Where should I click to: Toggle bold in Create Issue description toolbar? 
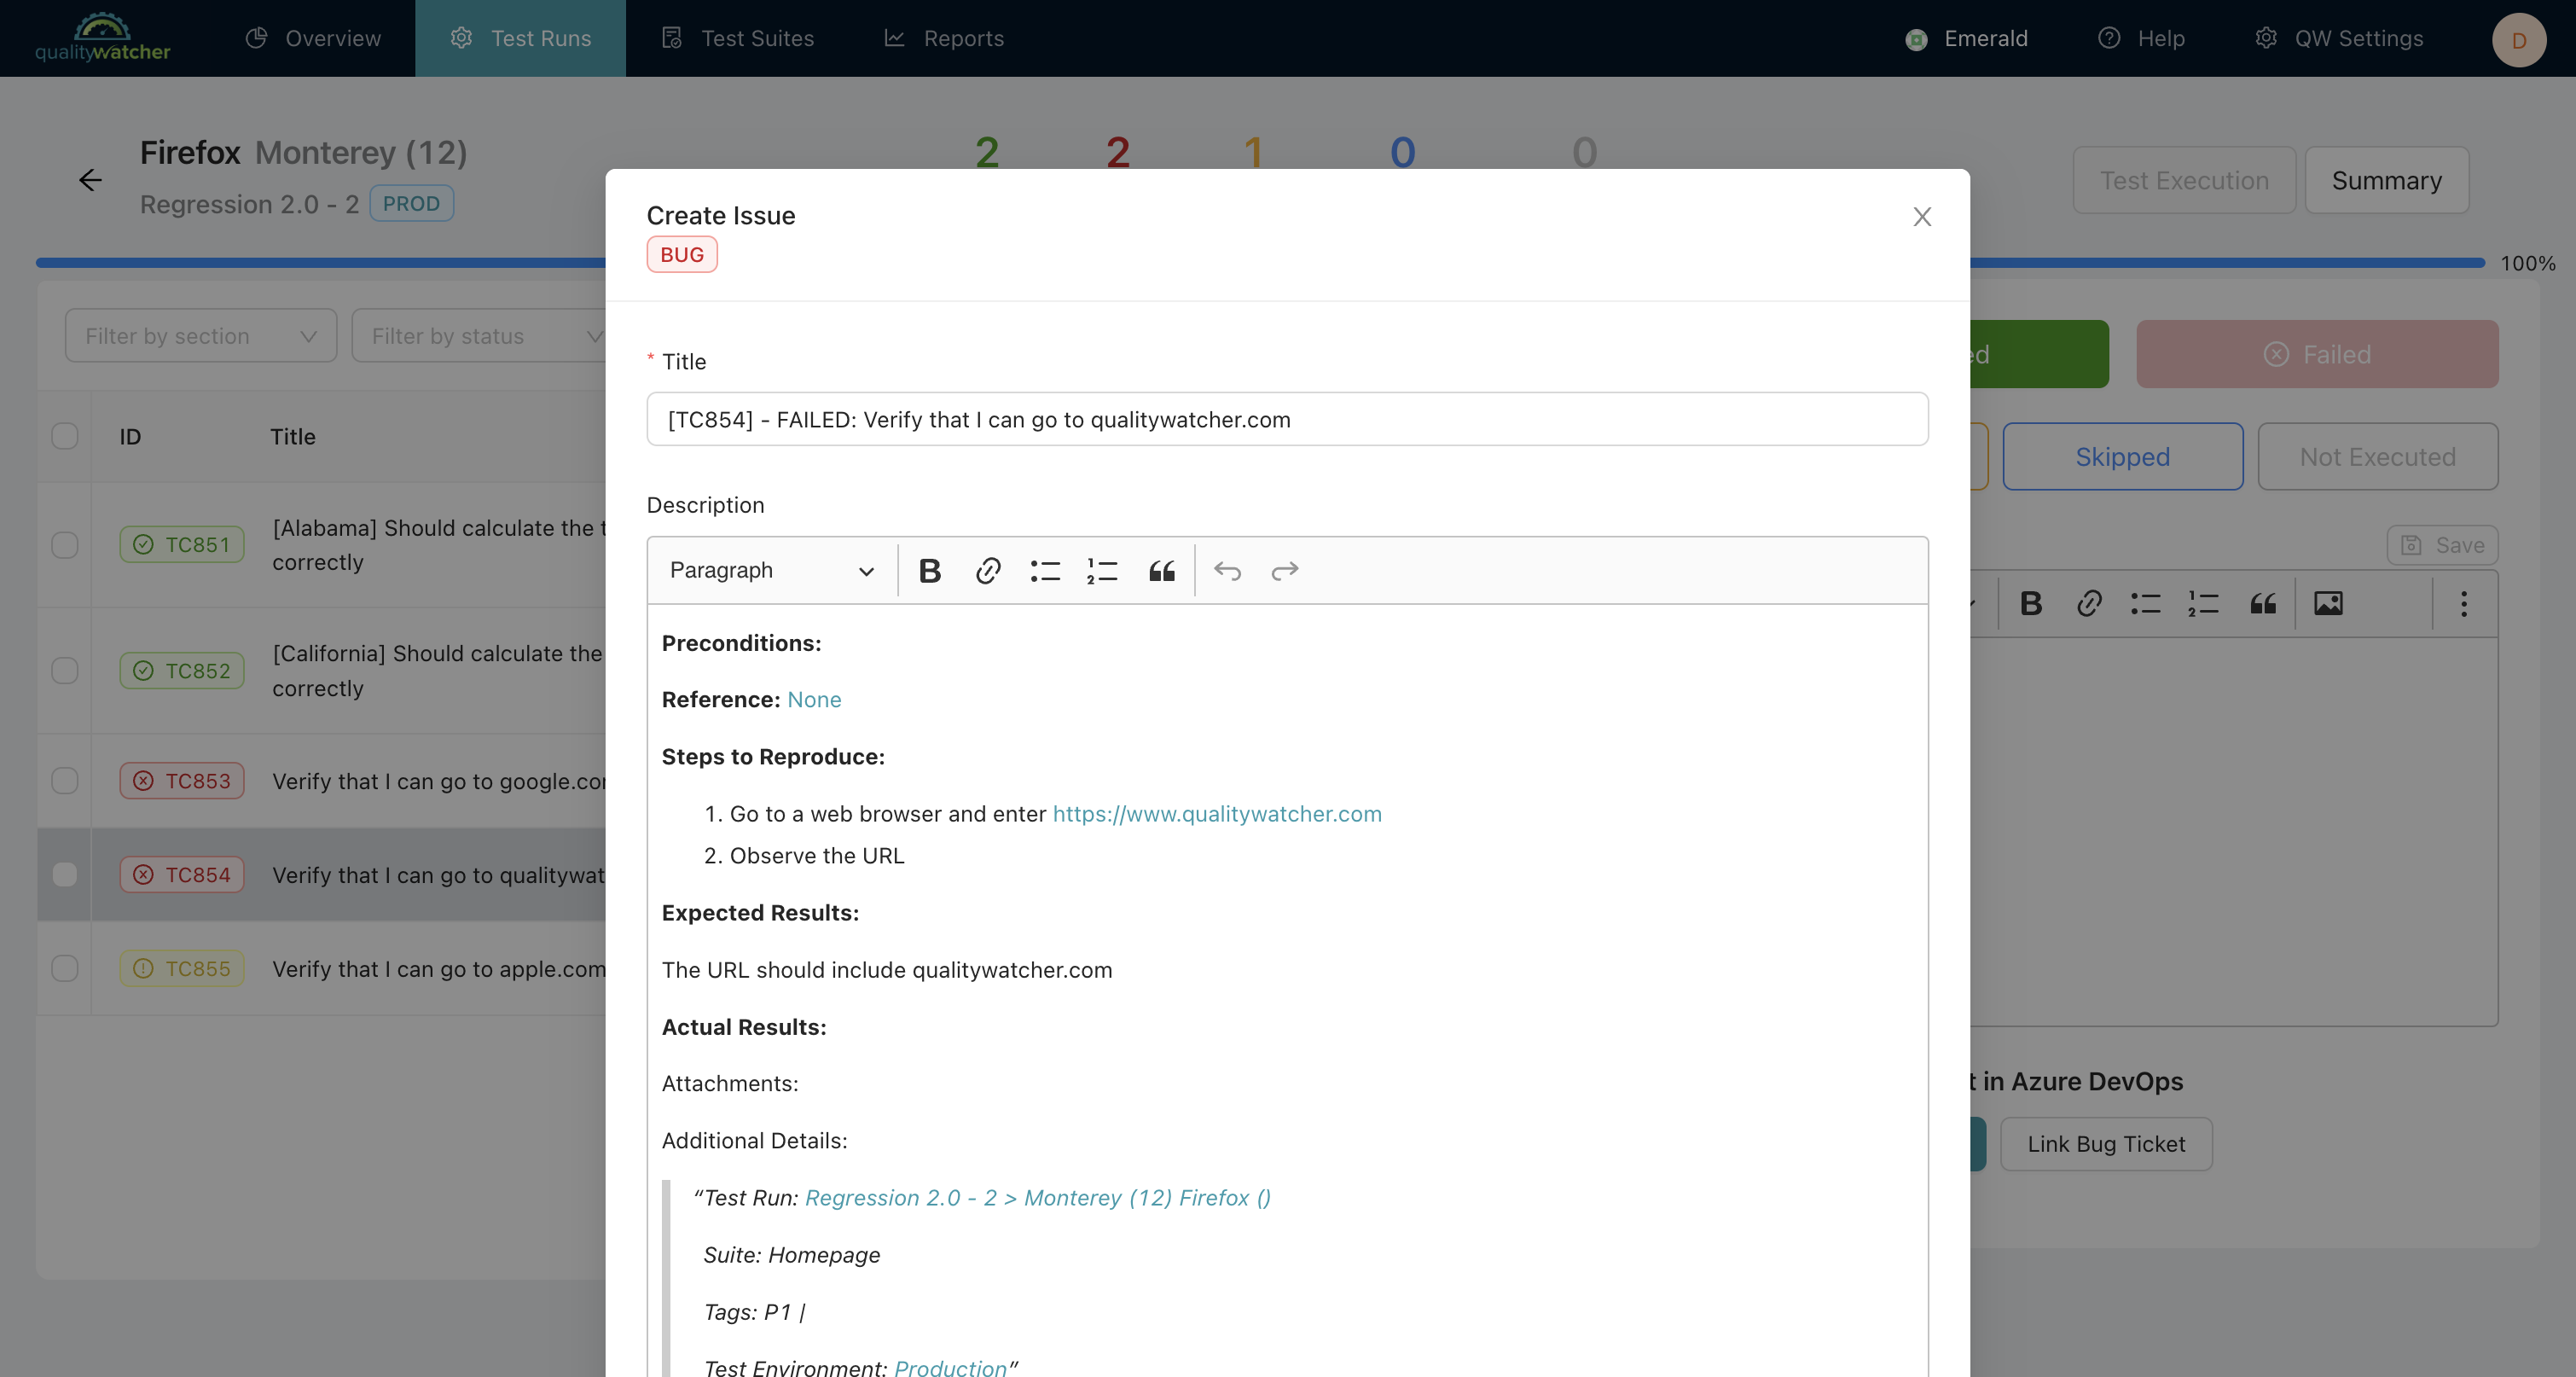tap(929, 571)
